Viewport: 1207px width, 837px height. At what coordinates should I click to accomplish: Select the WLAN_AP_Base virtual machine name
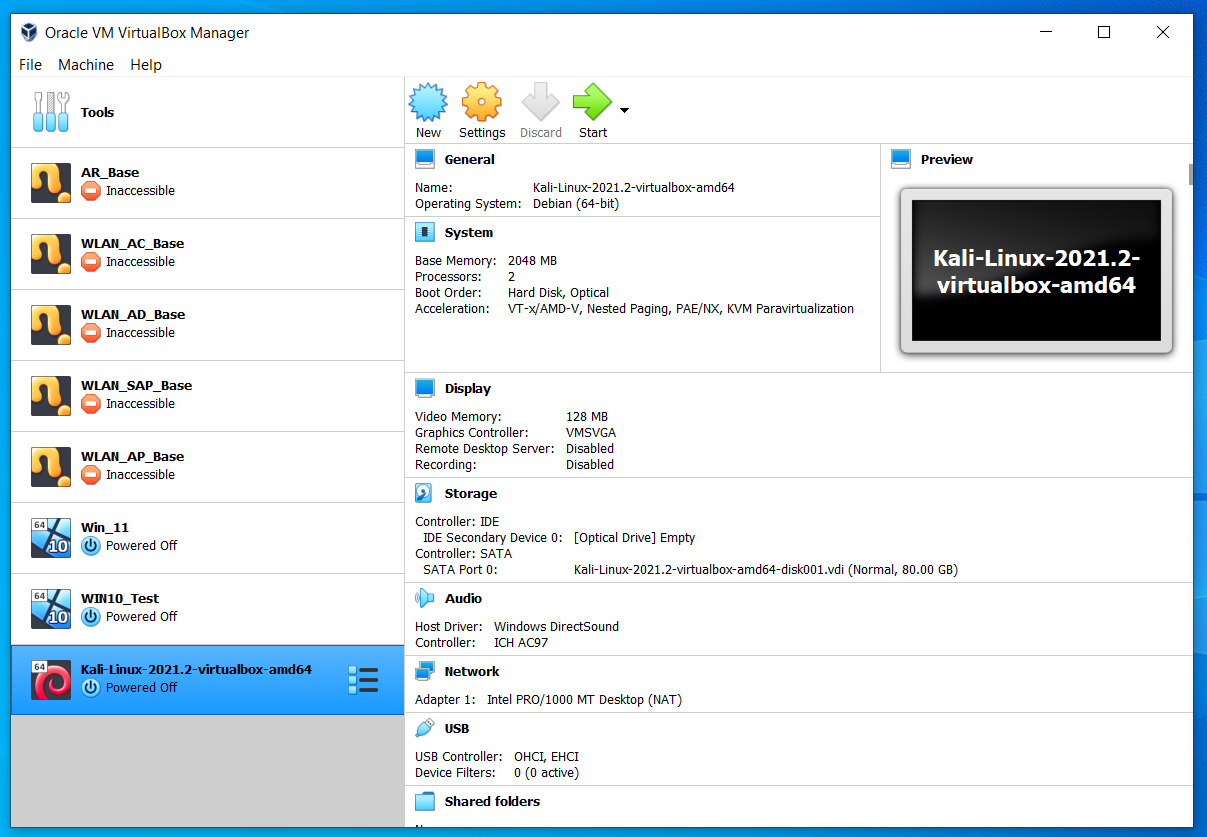132,456
